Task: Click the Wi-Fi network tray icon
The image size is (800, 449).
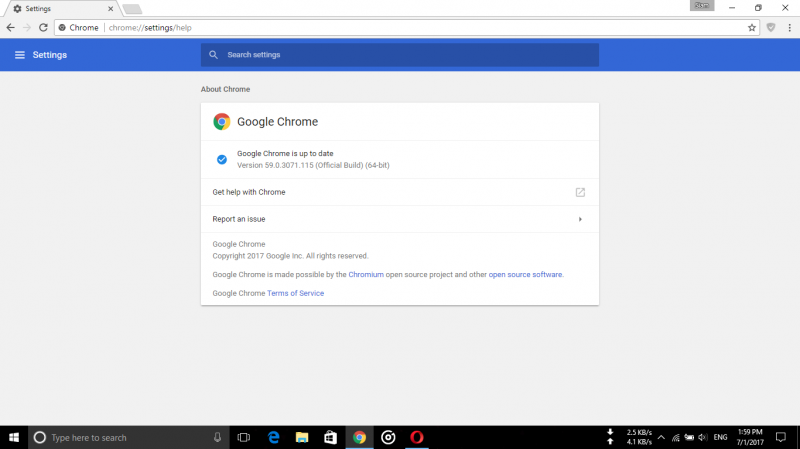Action: 676,437
